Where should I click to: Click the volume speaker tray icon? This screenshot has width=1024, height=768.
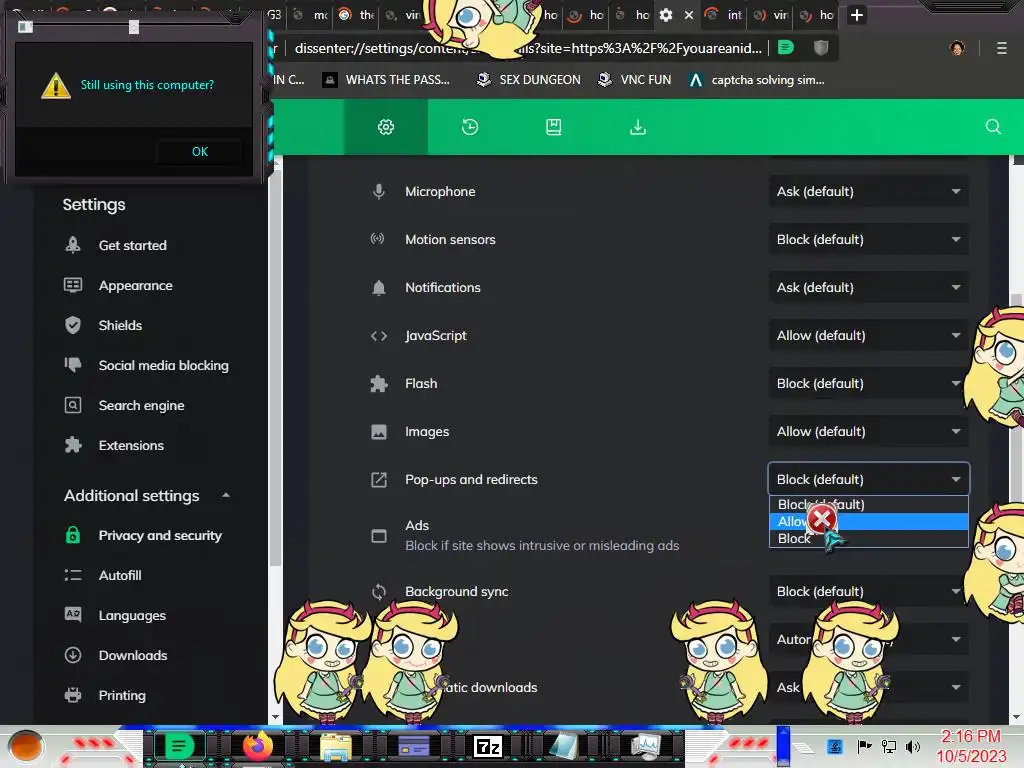point(913,746)
